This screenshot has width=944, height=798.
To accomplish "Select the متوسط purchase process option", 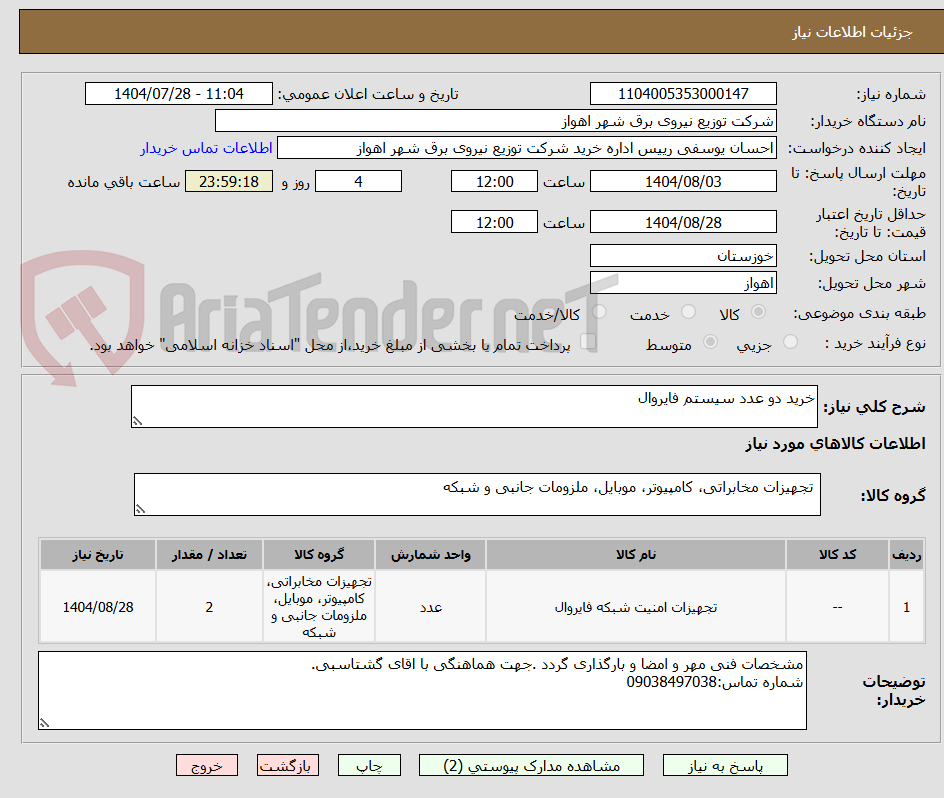I will point(711,342).
